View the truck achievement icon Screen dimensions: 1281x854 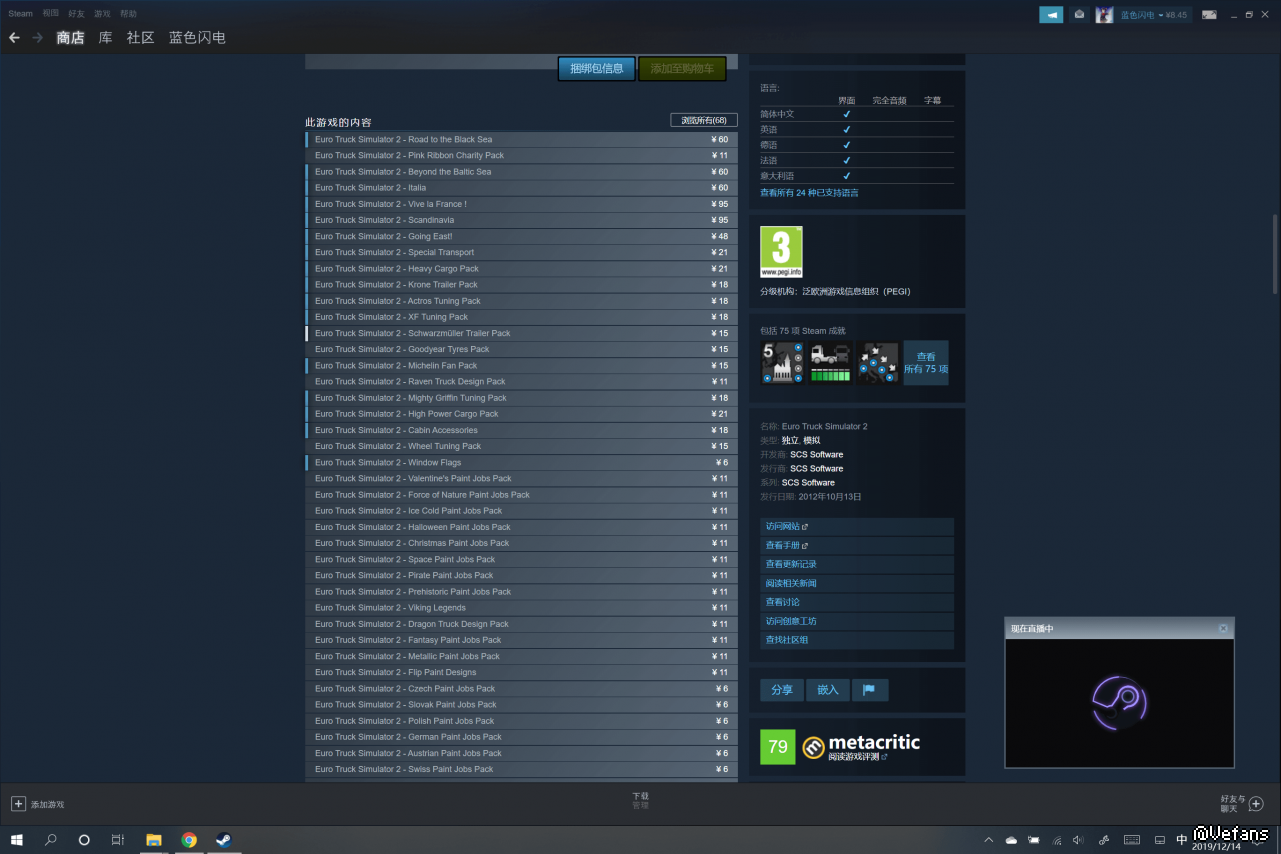coord(830,362)
